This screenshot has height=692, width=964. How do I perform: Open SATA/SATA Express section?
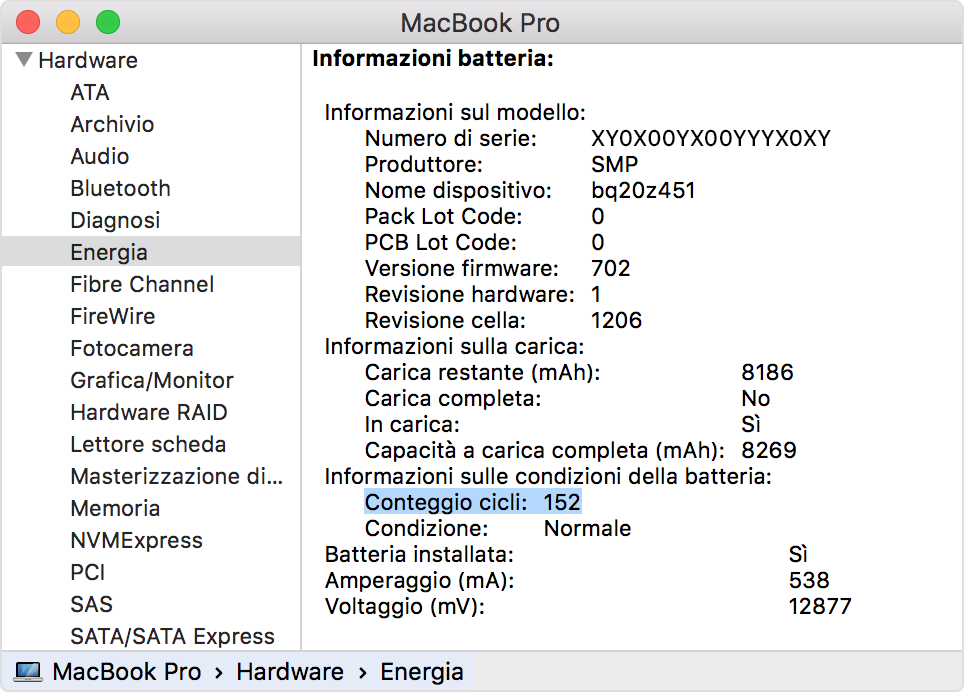click(172, 636)
